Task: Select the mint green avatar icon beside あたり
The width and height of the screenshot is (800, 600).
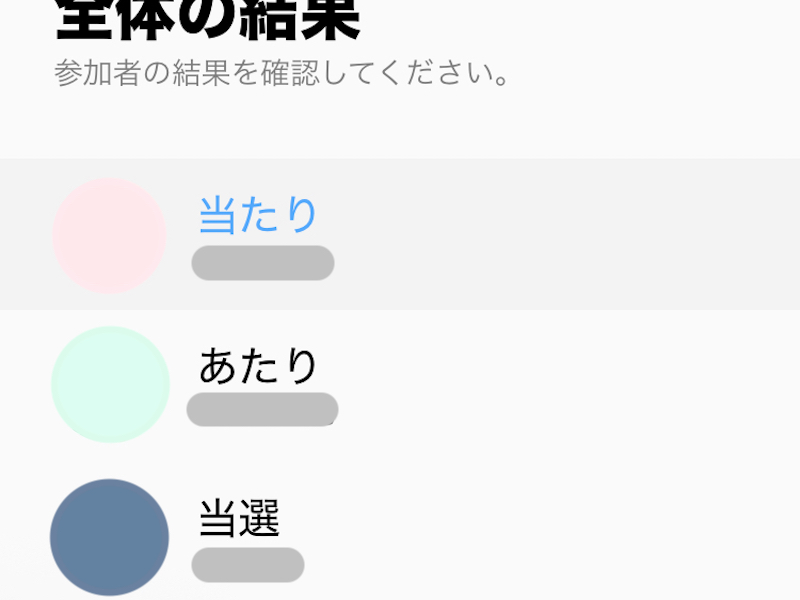Action: pos(110,382)
